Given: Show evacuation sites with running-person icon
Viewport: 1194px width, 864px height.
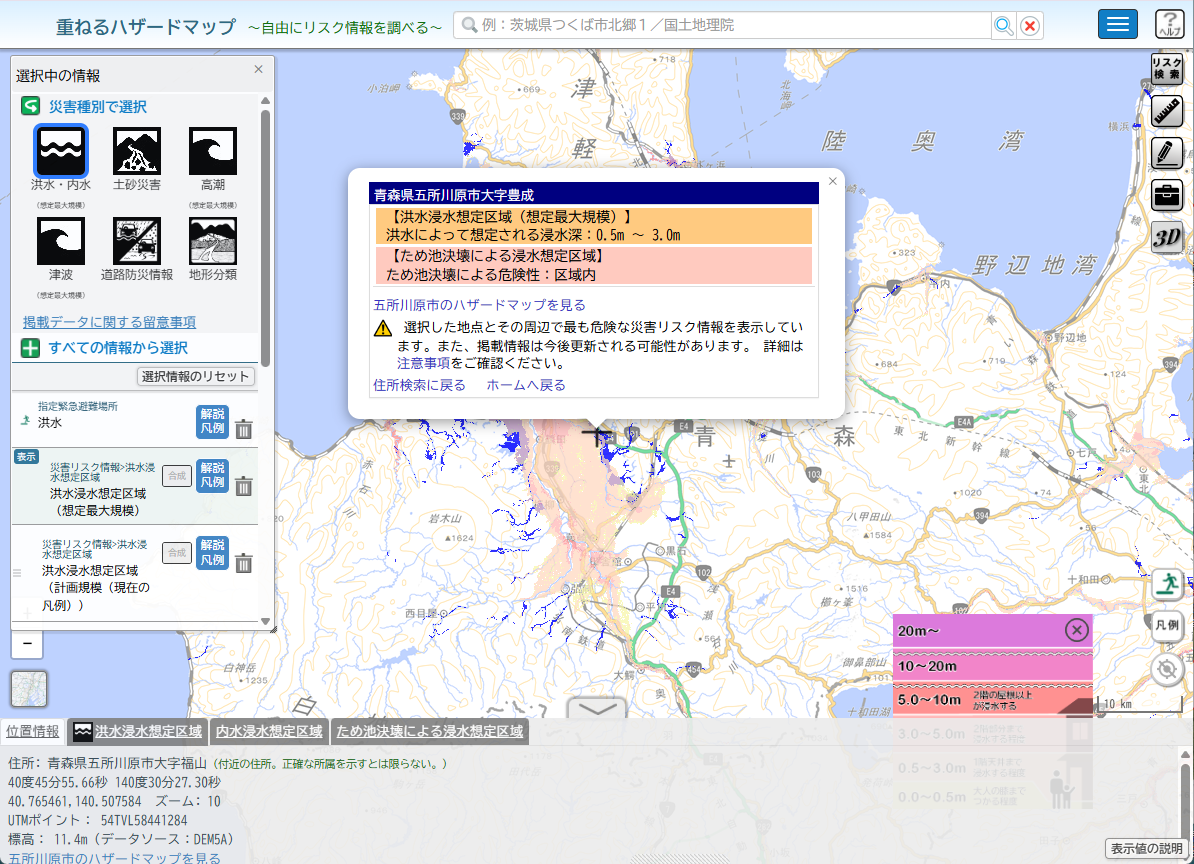Looking at the screenshot, I should (1167, 585).
